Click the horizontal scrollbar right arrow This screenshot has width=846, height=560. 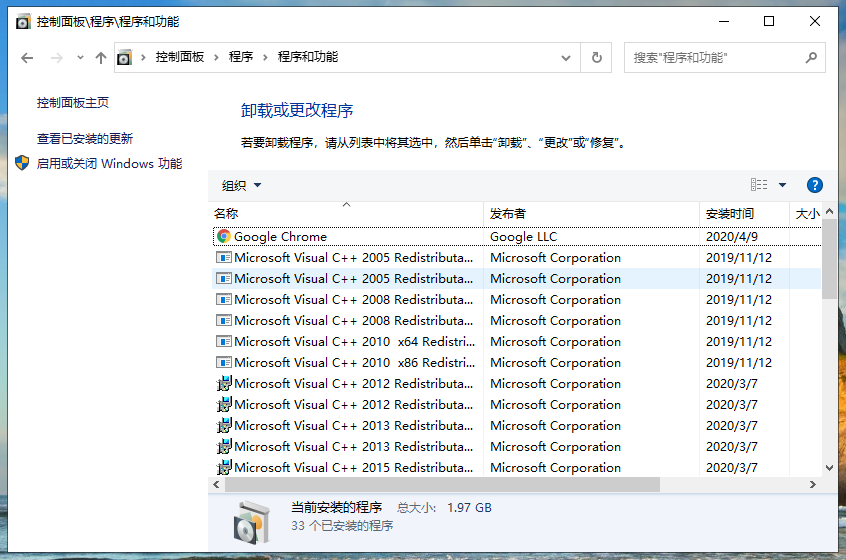(812, 485)
